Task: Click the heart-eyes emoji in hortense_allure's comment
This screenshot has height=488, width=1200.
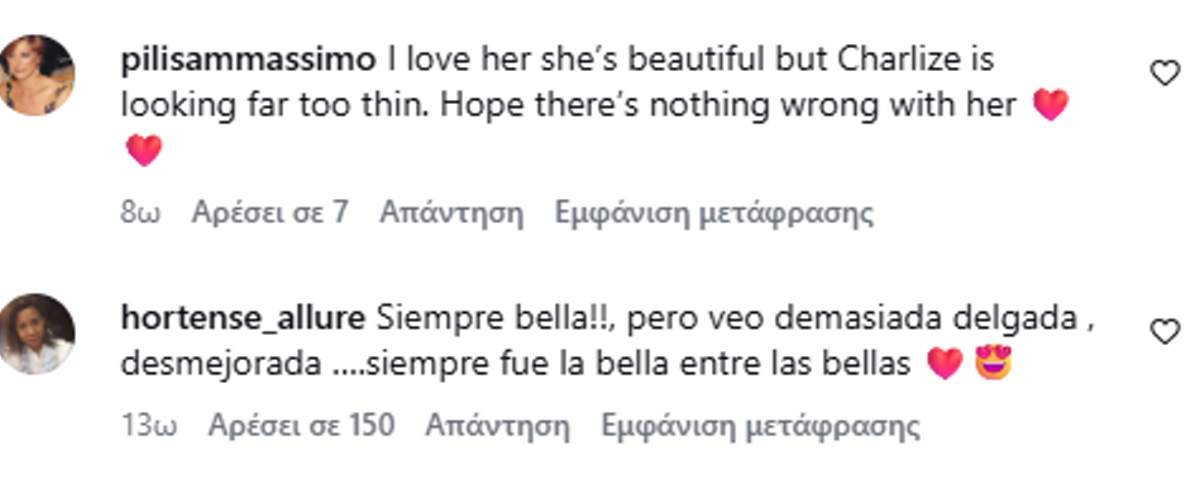Action: [x=994, y=363]
